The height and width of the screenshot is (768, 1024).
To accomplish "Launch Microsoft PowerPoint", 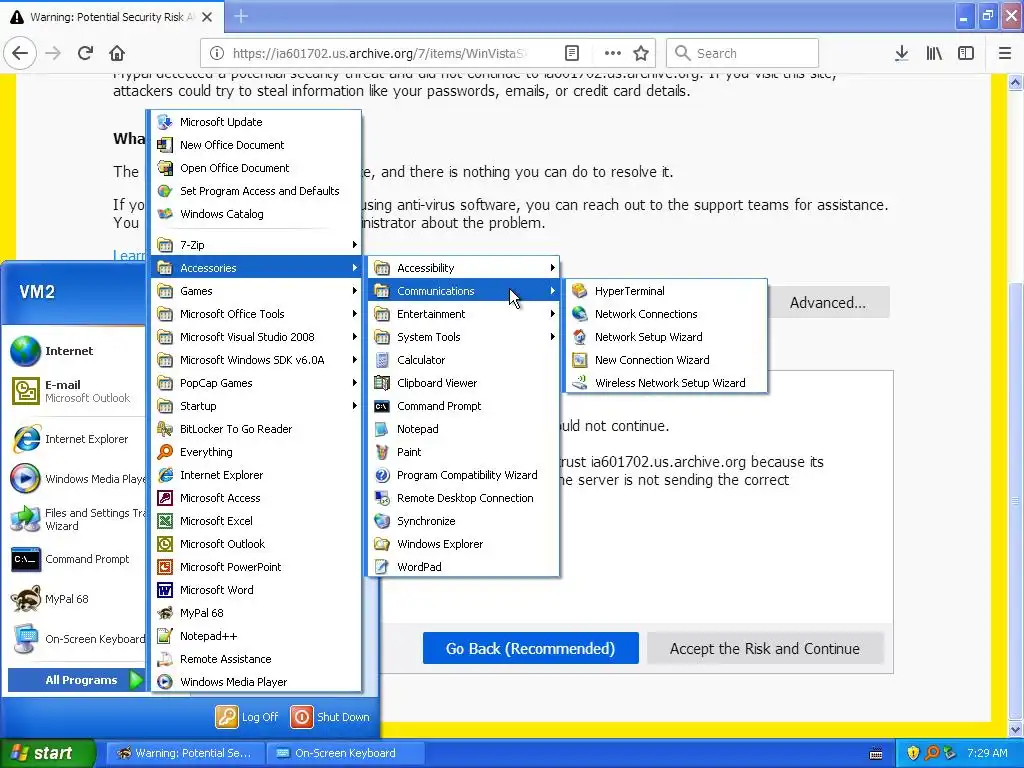I will coord(256,567).
